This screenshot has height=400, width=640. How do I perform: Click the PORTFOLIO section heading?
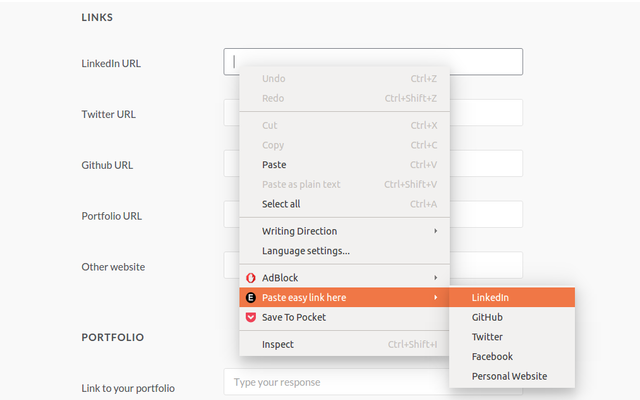tap(113, 337)
